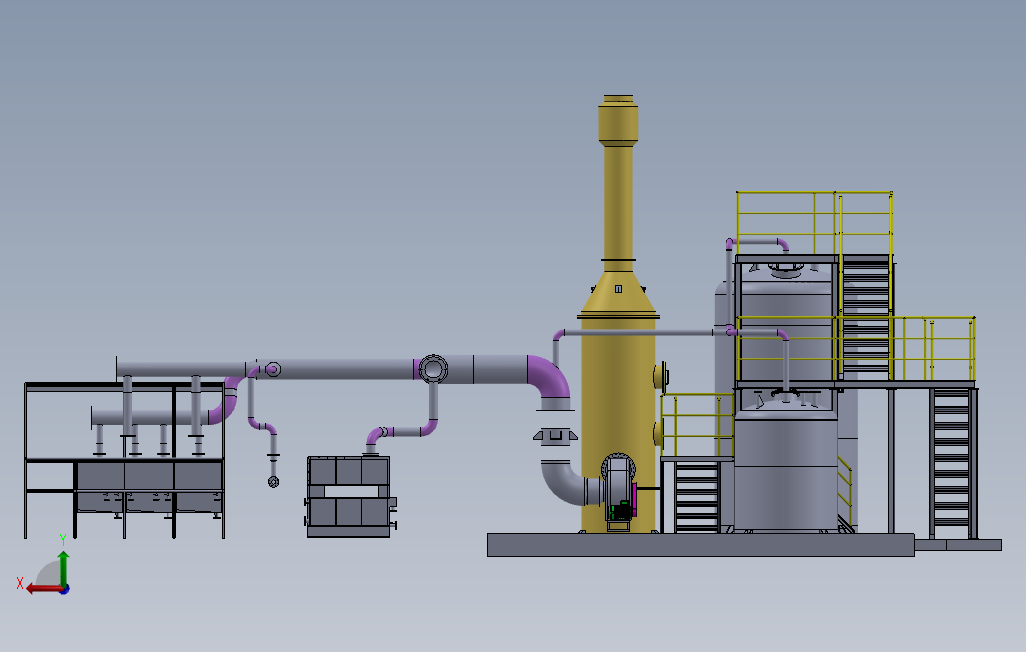
Task: Click the red X axis arrow of triad
Action: click(x=43, y=589)
